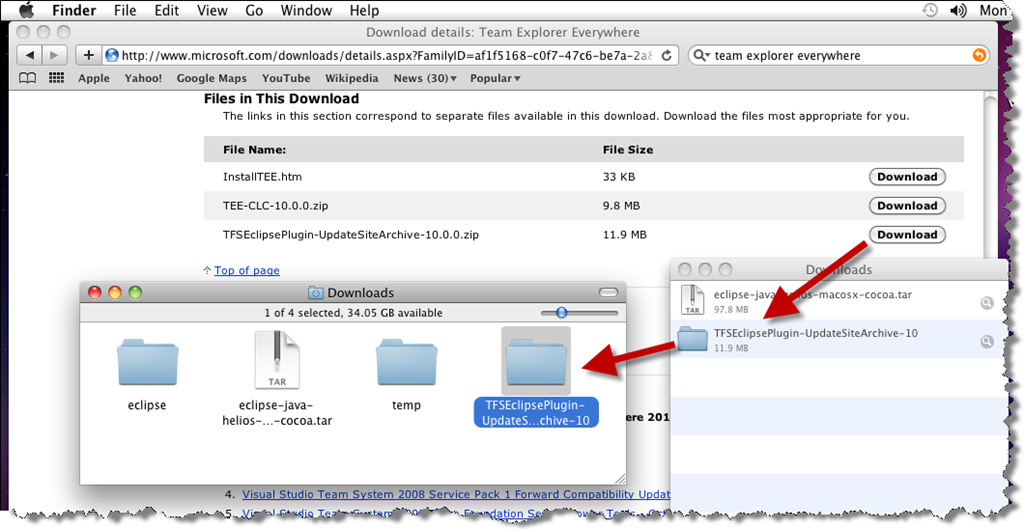This screenshot has height=529, width=1024.
Task: Click the '9.8 MB' file size cell
Action: [621, 206]
